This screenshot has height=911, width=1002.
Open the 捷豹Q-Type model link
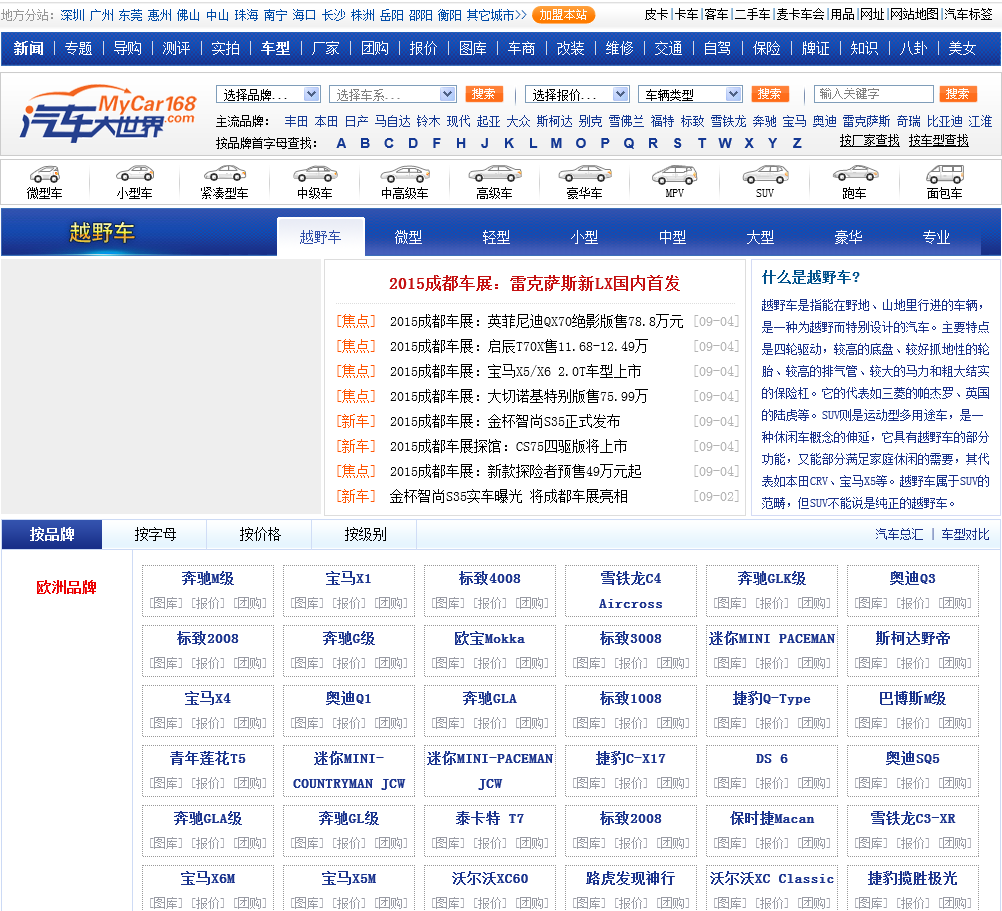(772, 698)
